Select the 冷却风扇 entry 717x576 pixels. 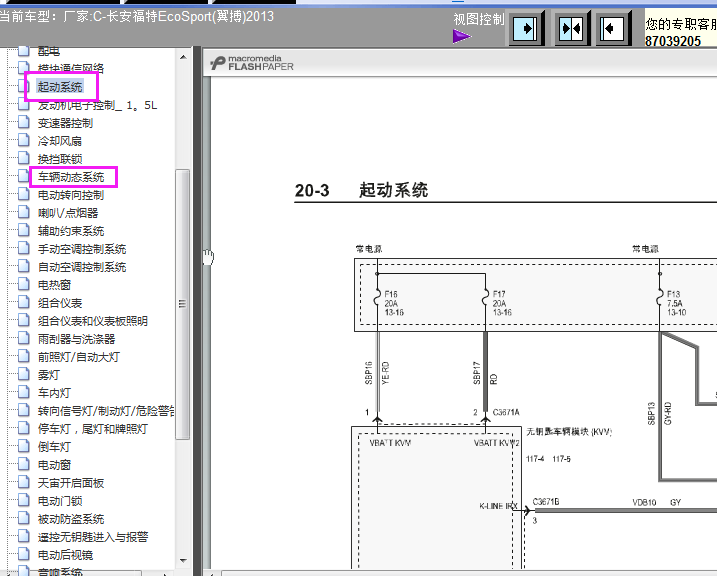(59, 141)
